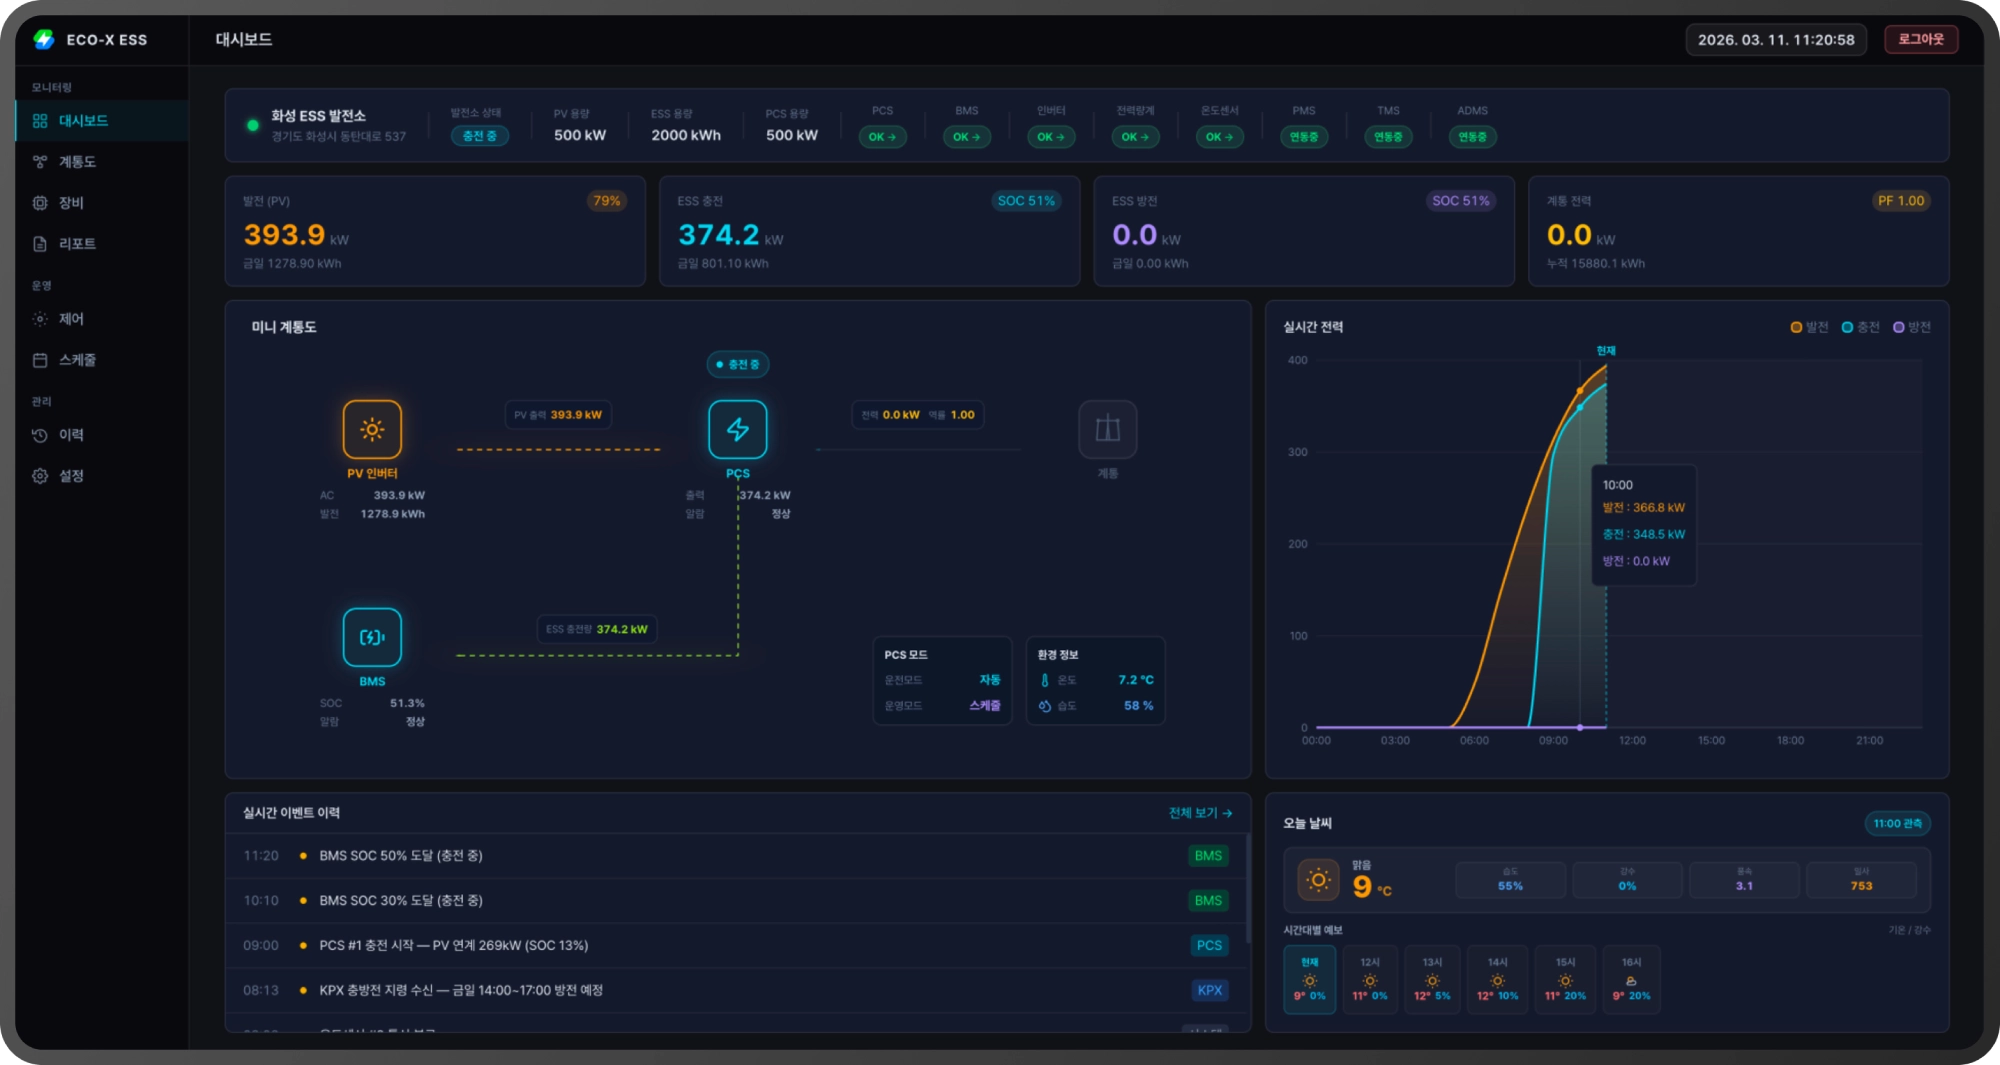Click the 충전 중 badge above PCS

coord(738,364)
